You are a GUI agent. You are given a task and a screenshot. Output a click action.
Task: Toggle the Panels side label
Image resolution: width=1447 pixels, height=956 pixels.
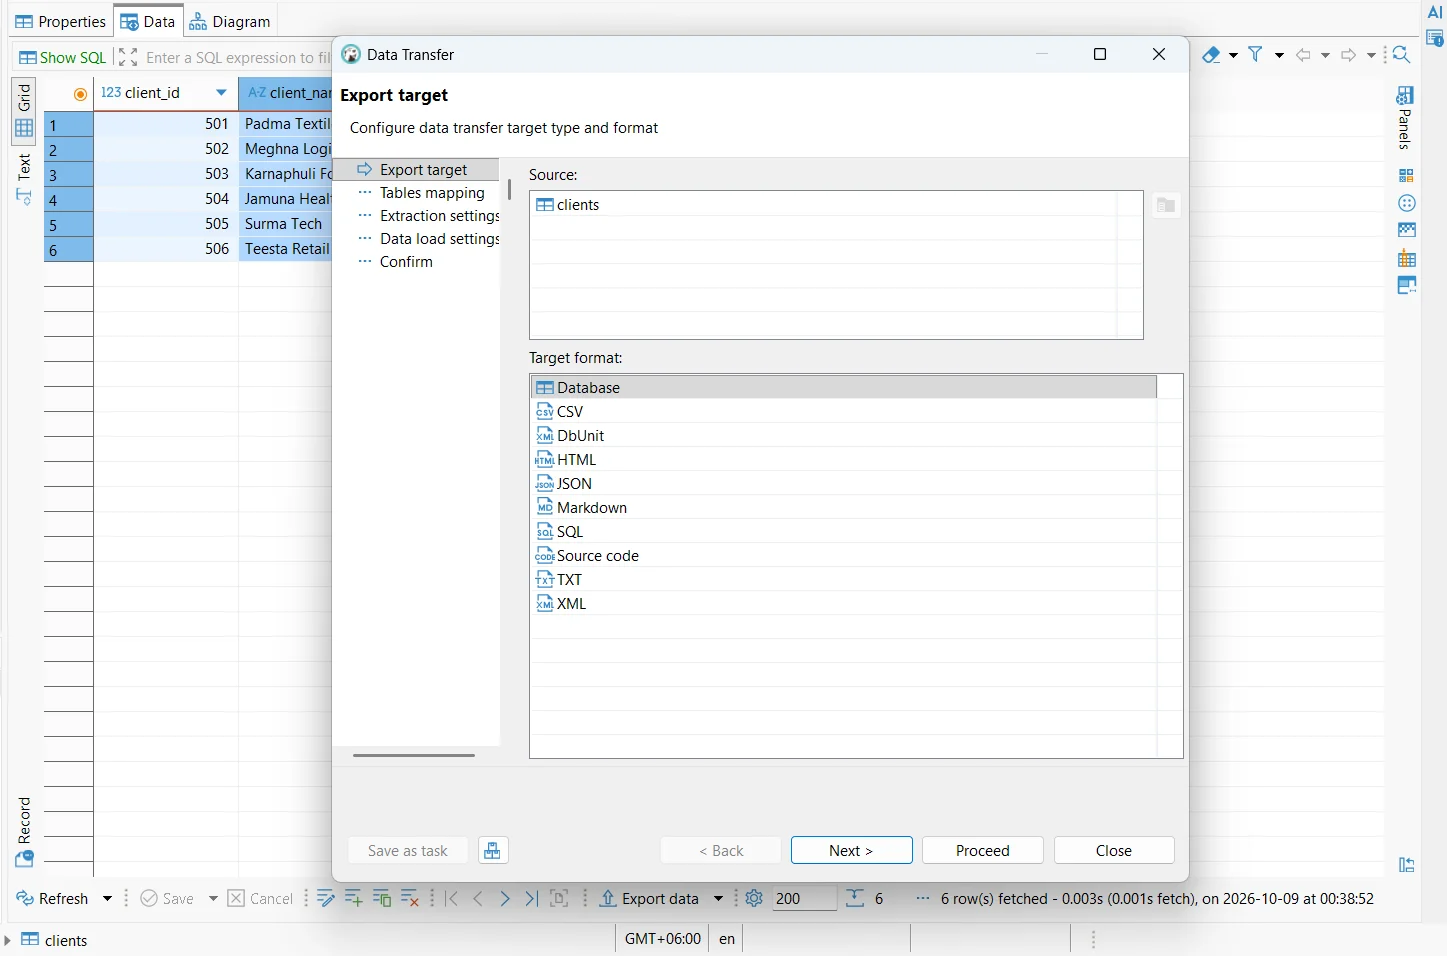click(1406, 118)
